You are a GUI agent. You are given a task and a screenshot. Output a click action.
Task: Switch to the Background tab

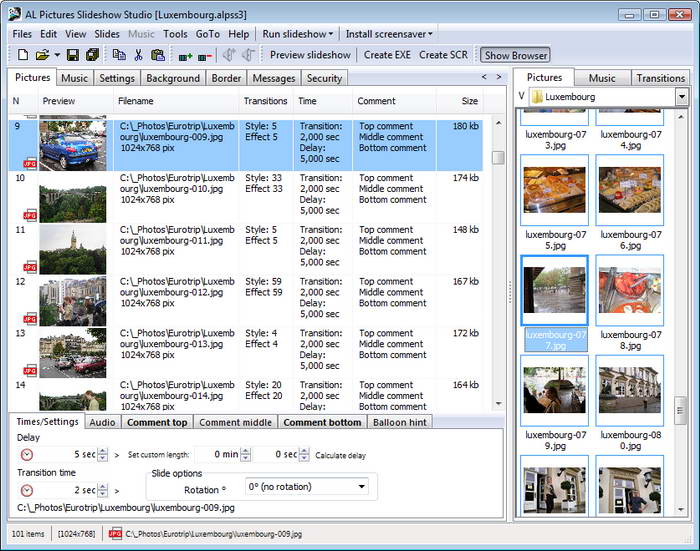coord(173,78)
